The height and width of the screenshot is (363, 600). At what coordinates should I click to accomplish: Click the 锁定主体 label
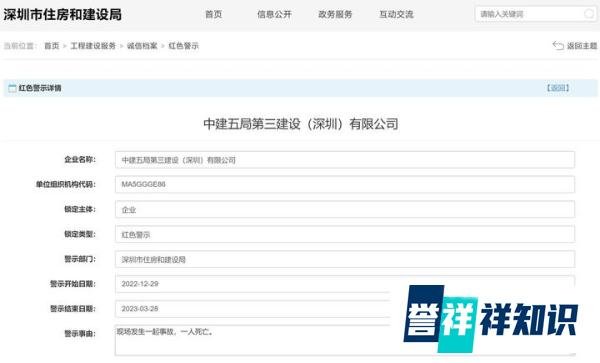click(80, 209)
